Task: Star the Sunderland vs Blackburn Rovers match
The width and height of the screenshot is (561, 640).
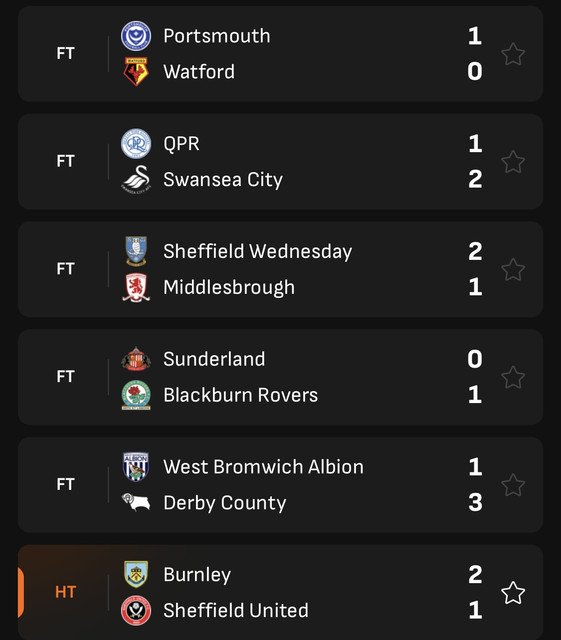Action: (513, 377)
